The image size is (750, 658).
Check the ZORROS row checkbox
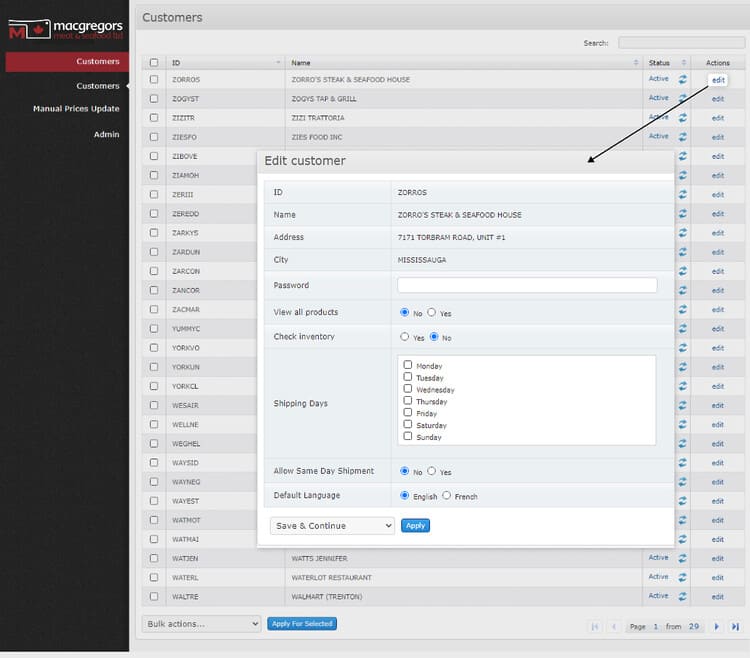click(154, 79)
